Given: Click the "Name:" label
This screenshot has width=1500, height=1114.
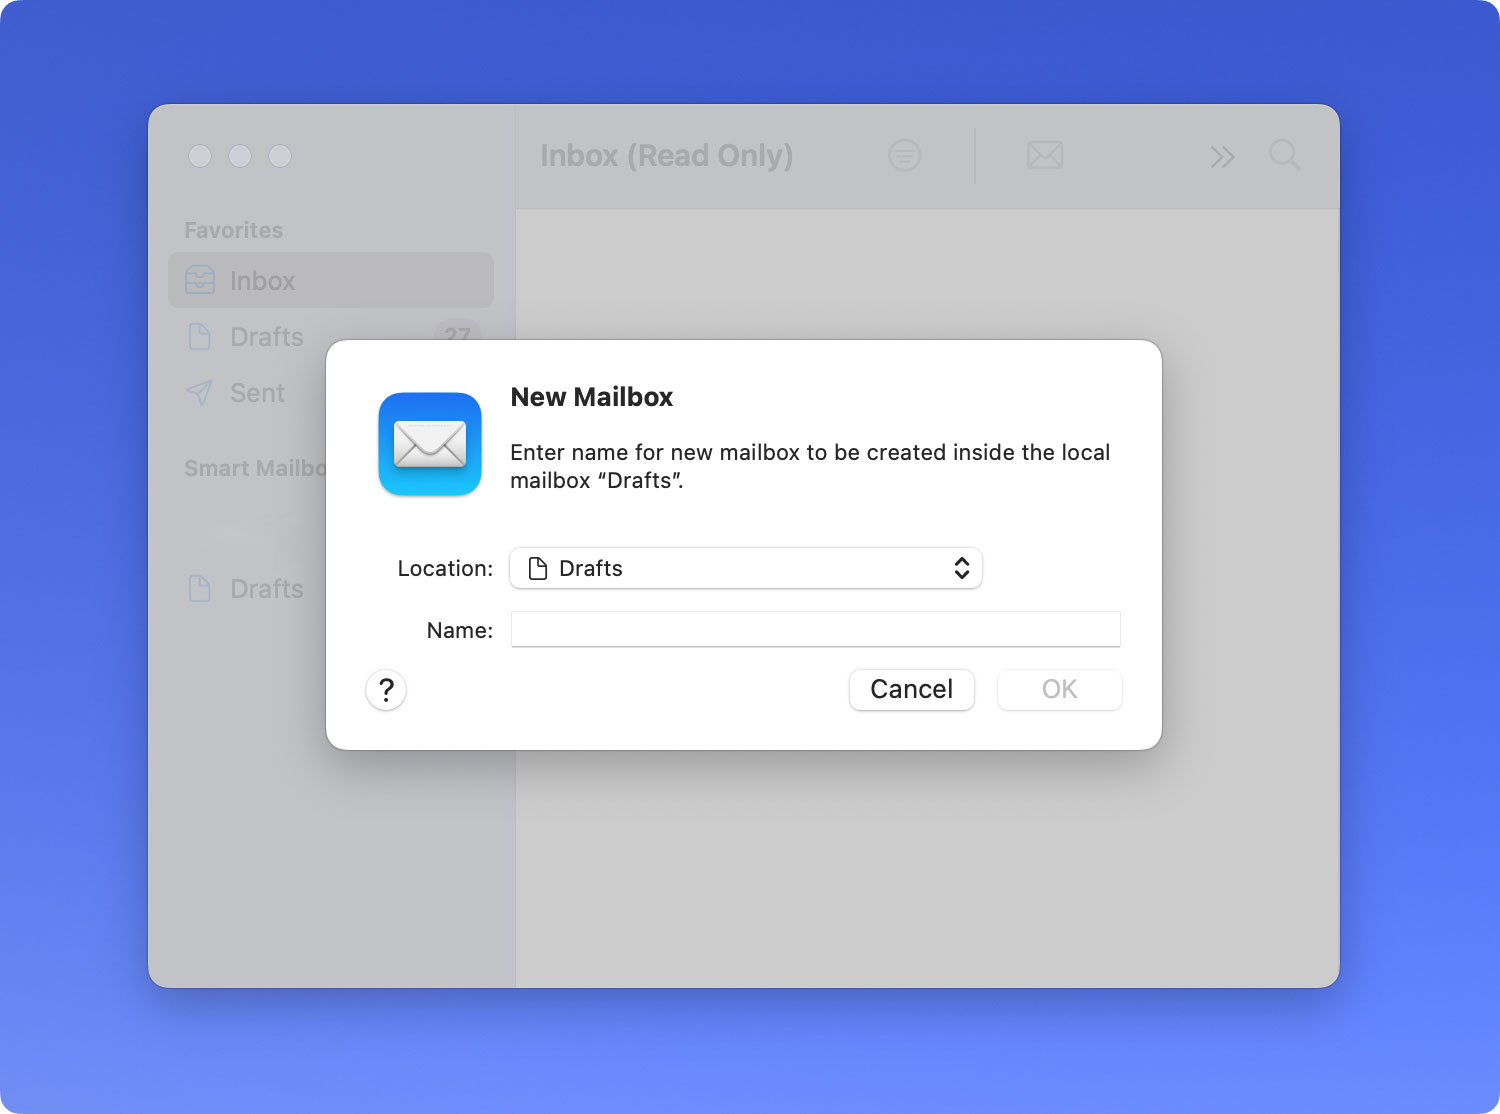Looking at the screenshot, I should tap(460, 630).
